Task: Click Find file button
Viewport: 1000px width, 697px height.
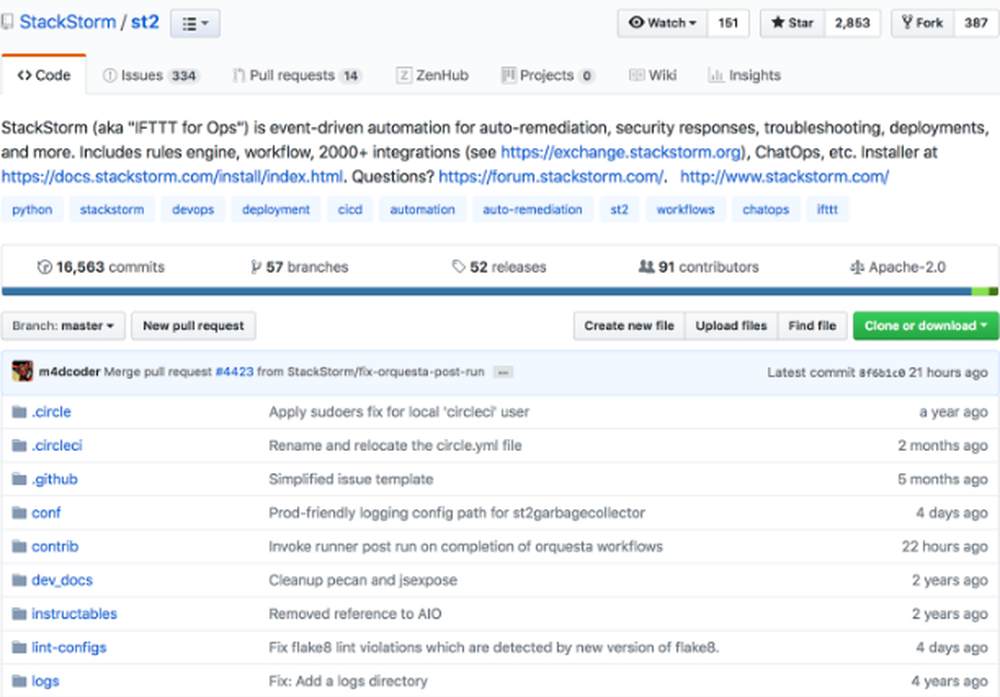Action: click(x=812, y=326)
